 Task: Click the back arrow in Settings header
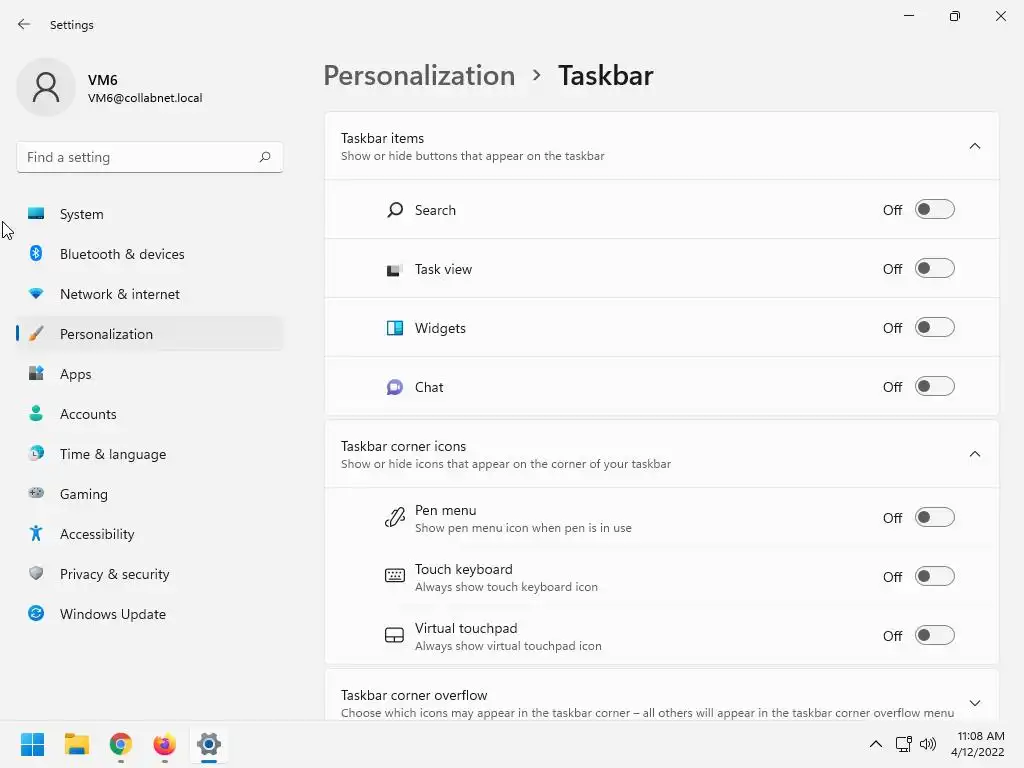(x=24, y=24)
